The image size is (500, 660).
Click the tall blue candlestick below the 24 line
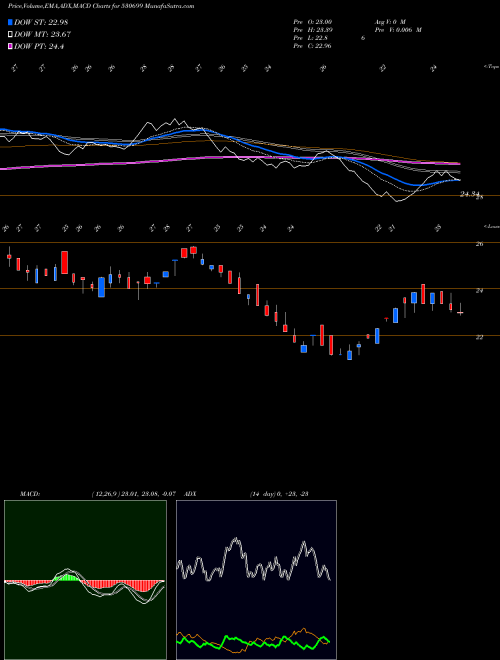pyautogui.click(x=101, y=287)
